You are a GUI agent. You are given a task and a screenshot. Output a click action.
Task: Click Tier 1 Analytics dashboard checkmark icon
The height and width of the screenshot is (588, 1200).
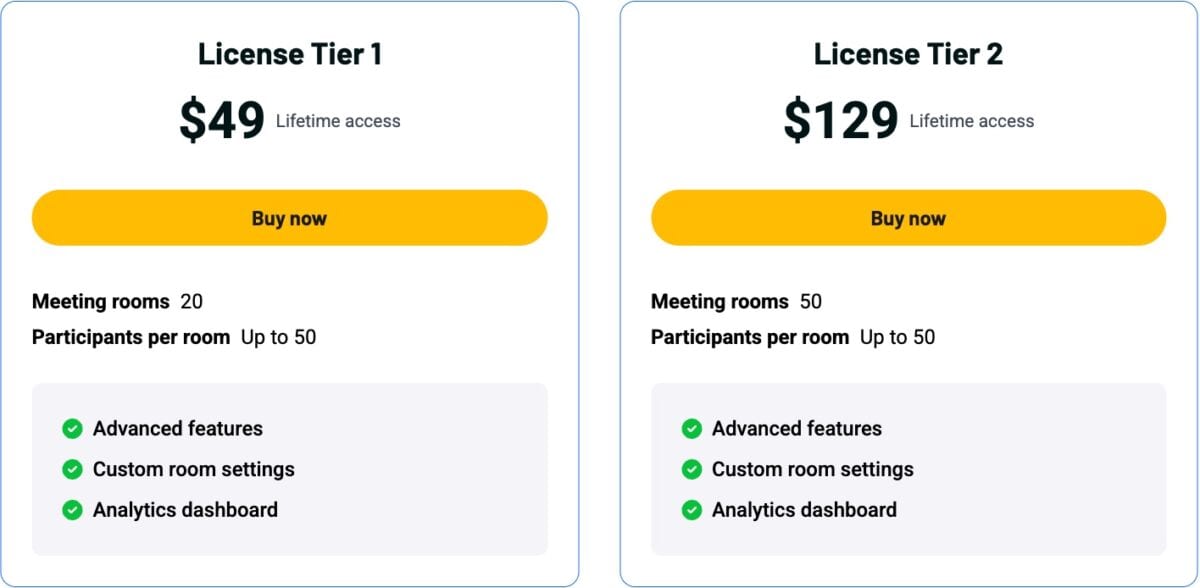click(72, 510)
